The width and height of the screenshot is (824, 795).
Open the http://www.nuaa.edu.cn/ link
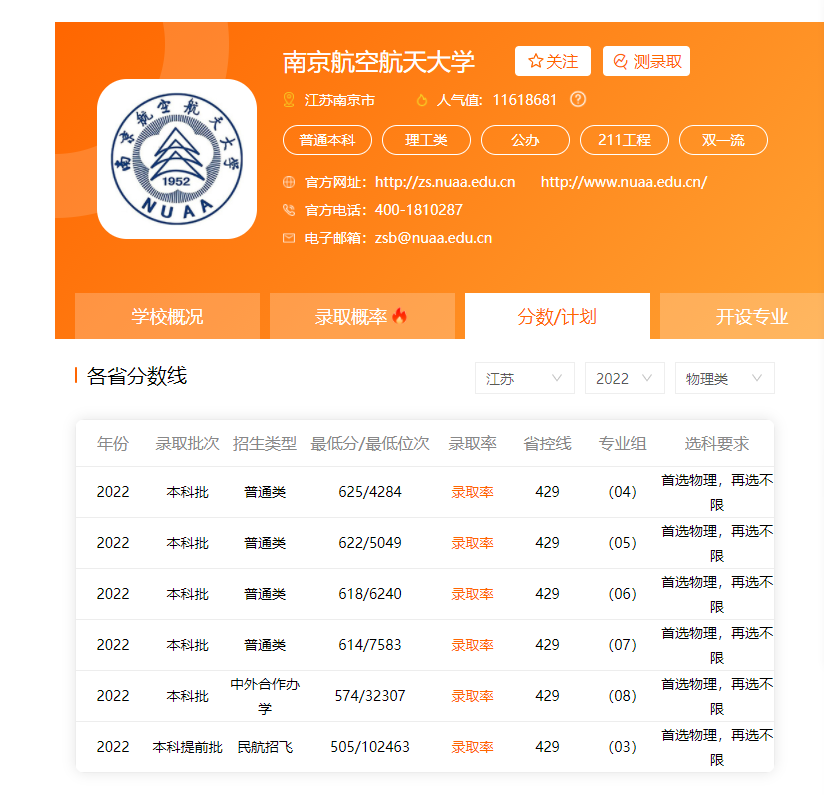(x=624, y=182)
